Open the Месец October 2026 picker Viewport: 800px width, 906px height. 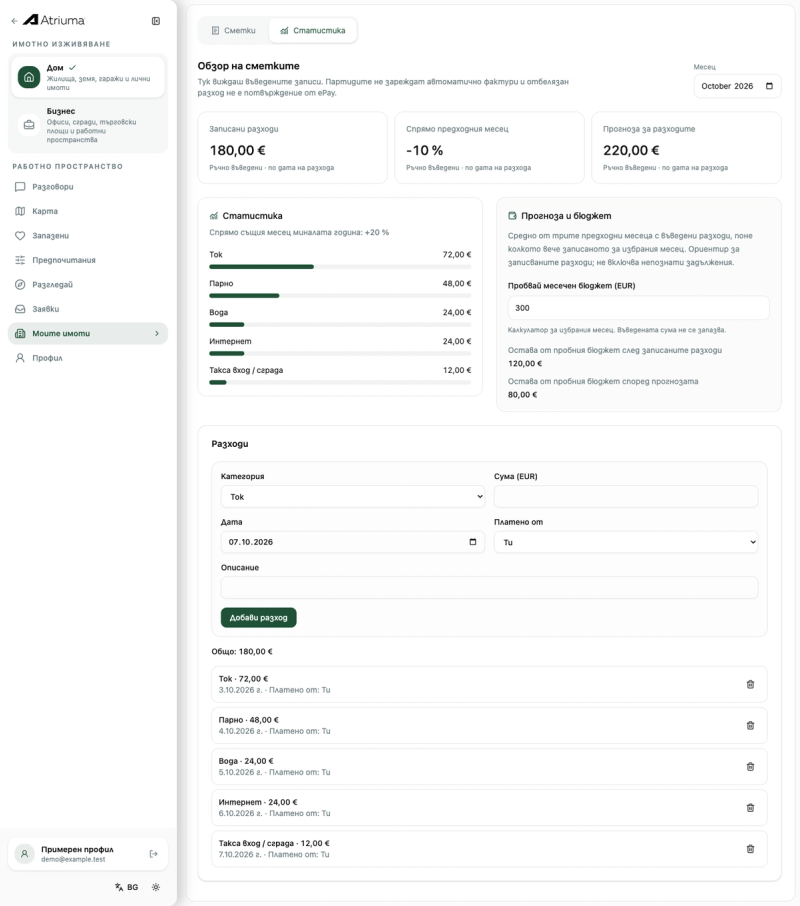tap(737, 86)
